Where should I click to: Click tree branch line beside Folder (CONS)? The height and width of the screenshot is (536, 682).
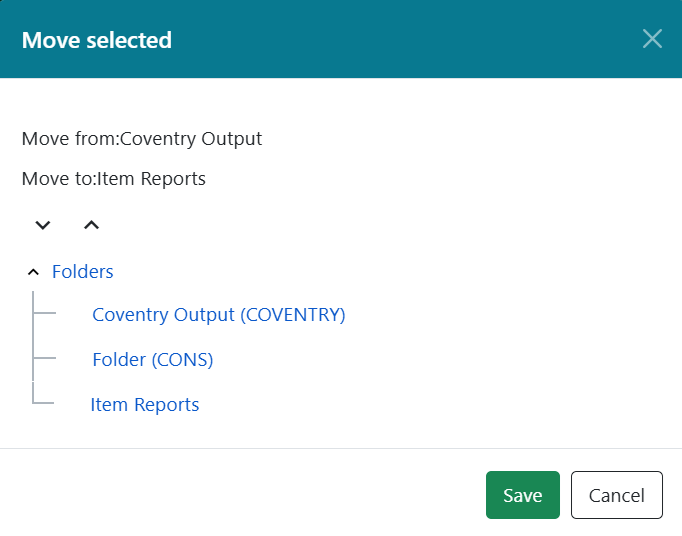46,358
